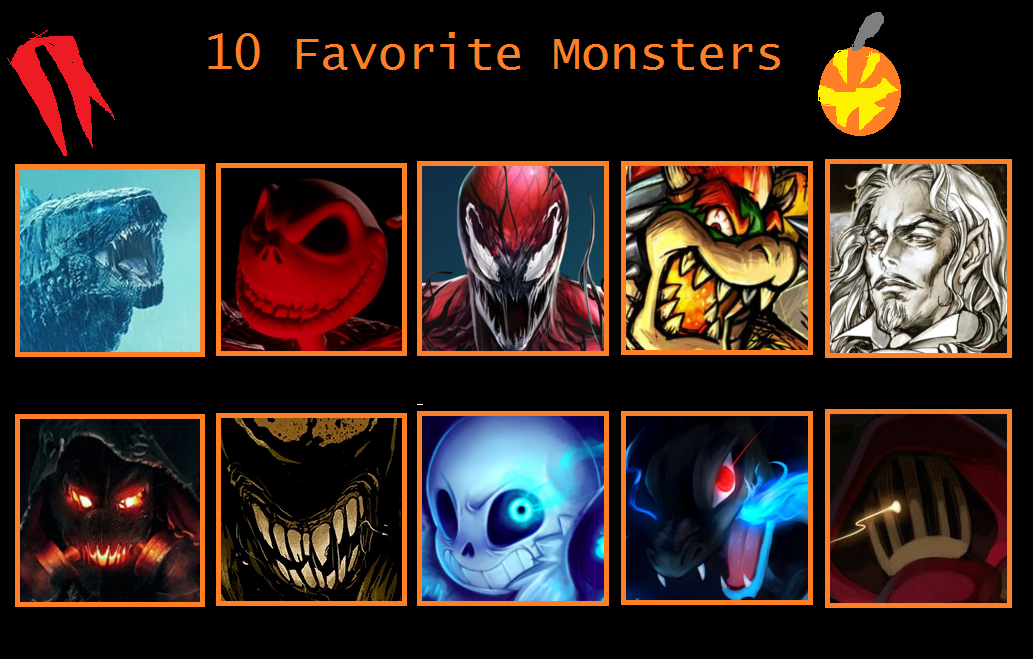Viewport: 1033px width, 659px height.
Task: Click the Godzilla thumbnail
Action: point(110,260)
